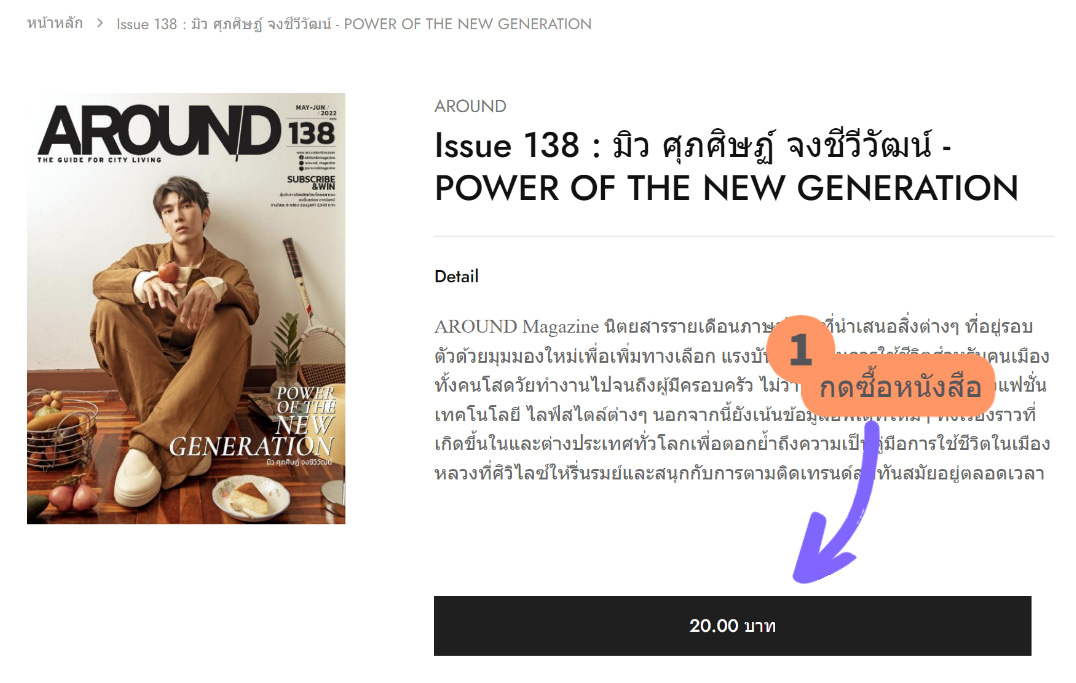The height and width of the screenshot is (683, 1076).
Task: Click the 138 issue number on cover
Action: (312, 134)
